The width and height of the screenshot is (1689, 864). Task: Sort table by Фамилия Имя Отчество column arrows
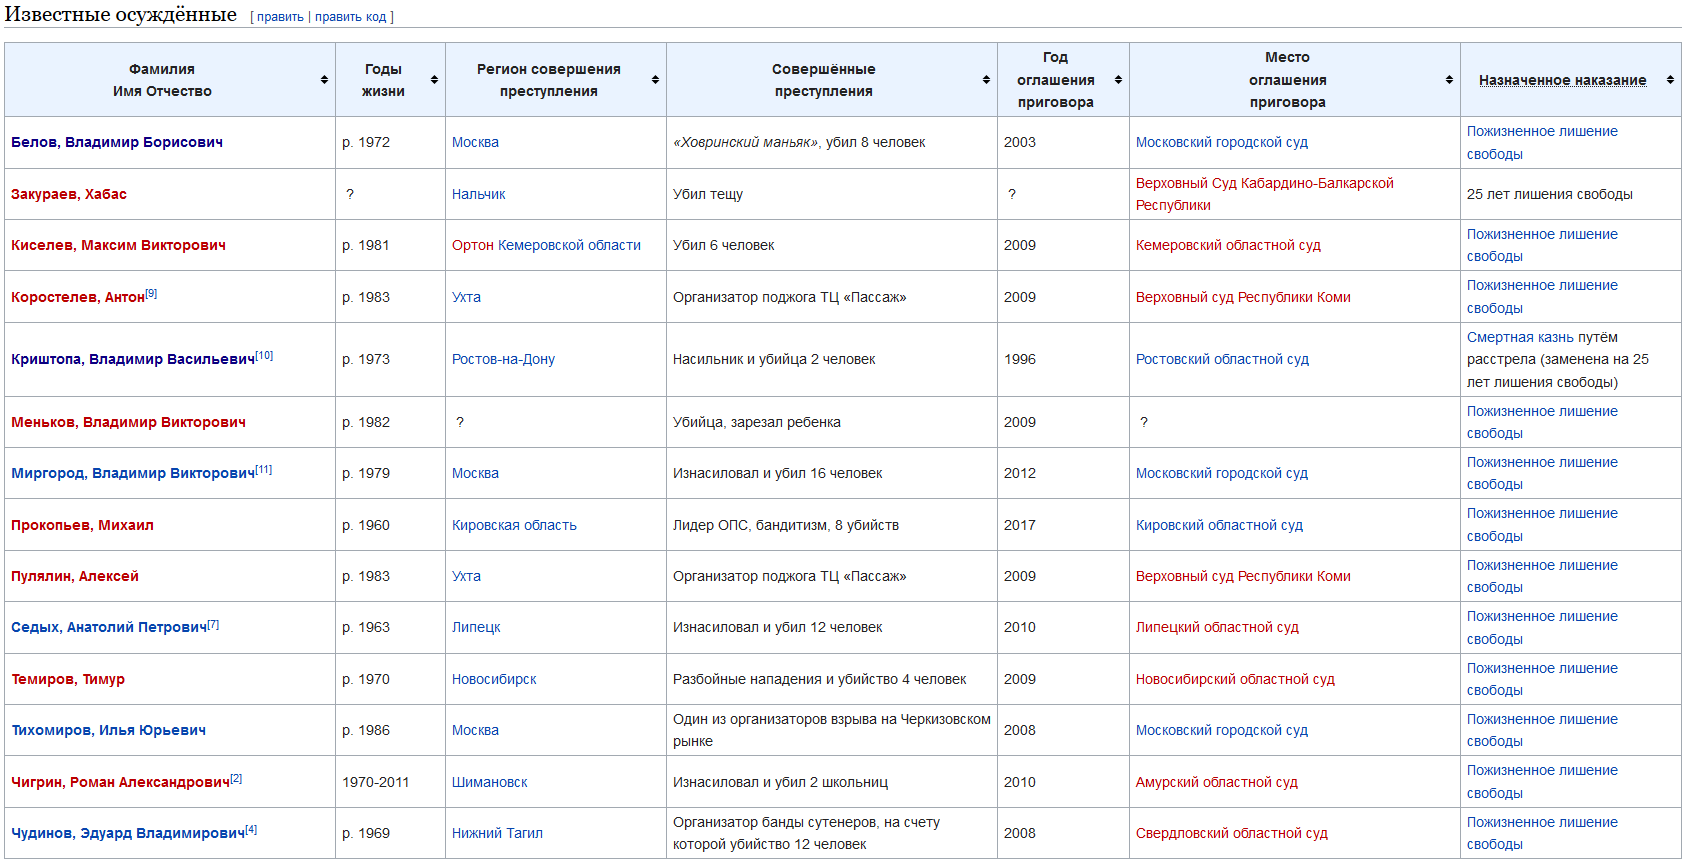point(324,80)
